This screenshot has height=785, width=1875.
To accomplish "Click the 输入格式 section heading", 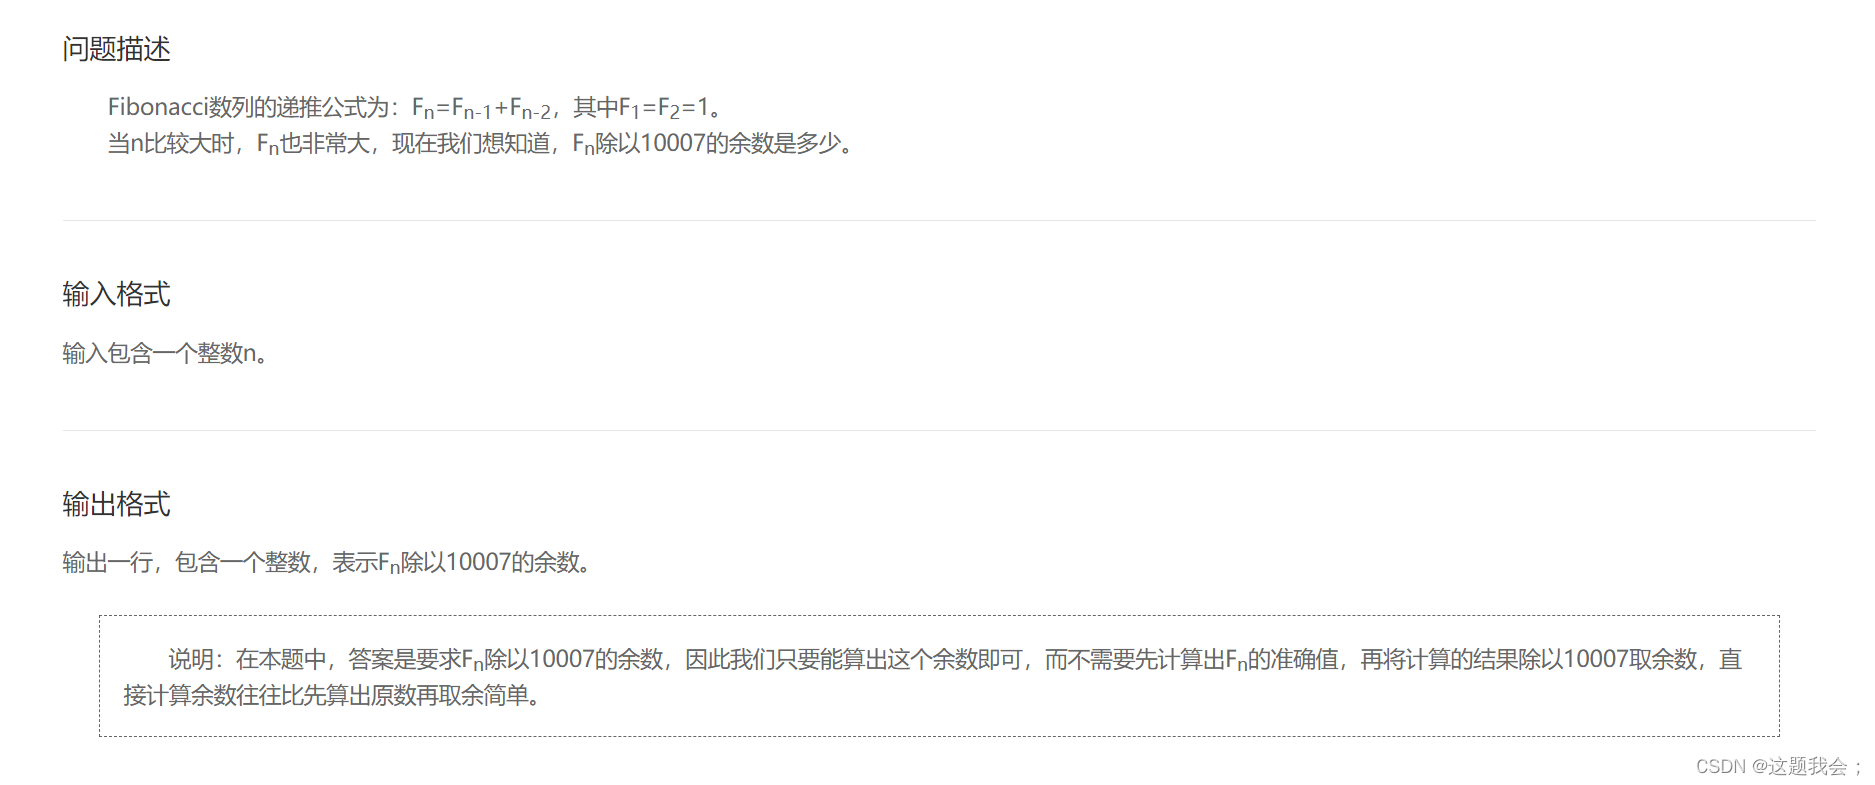I will pyautogui.click(x=116, y=294).
